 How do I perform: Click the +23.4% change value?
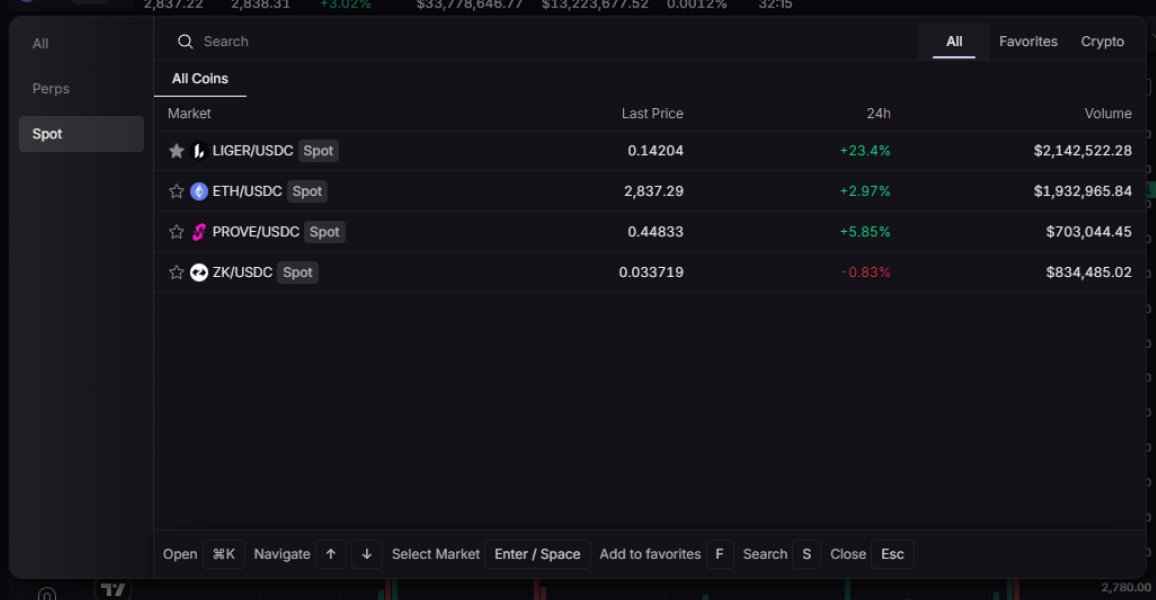(x=865, y=151)
